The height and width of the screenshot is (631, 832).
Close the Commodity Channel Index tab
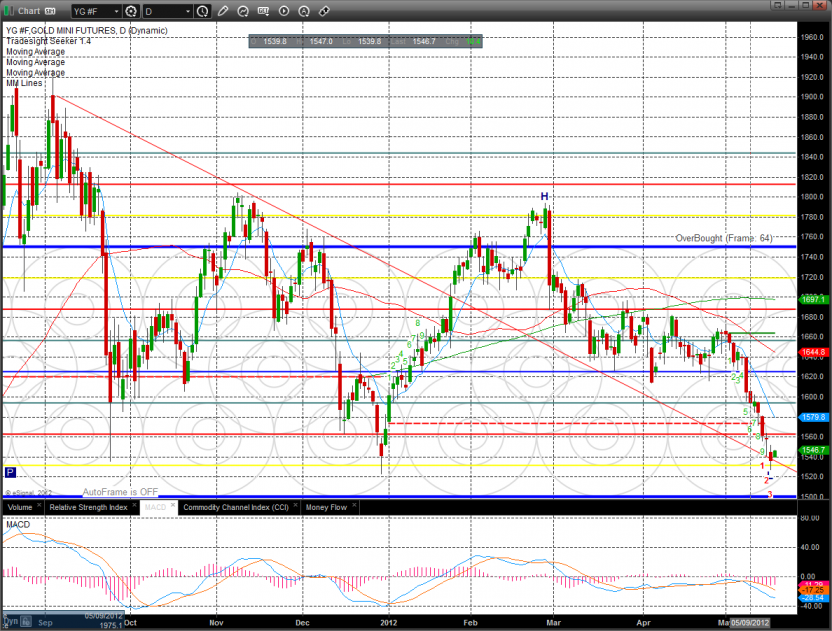296,505
